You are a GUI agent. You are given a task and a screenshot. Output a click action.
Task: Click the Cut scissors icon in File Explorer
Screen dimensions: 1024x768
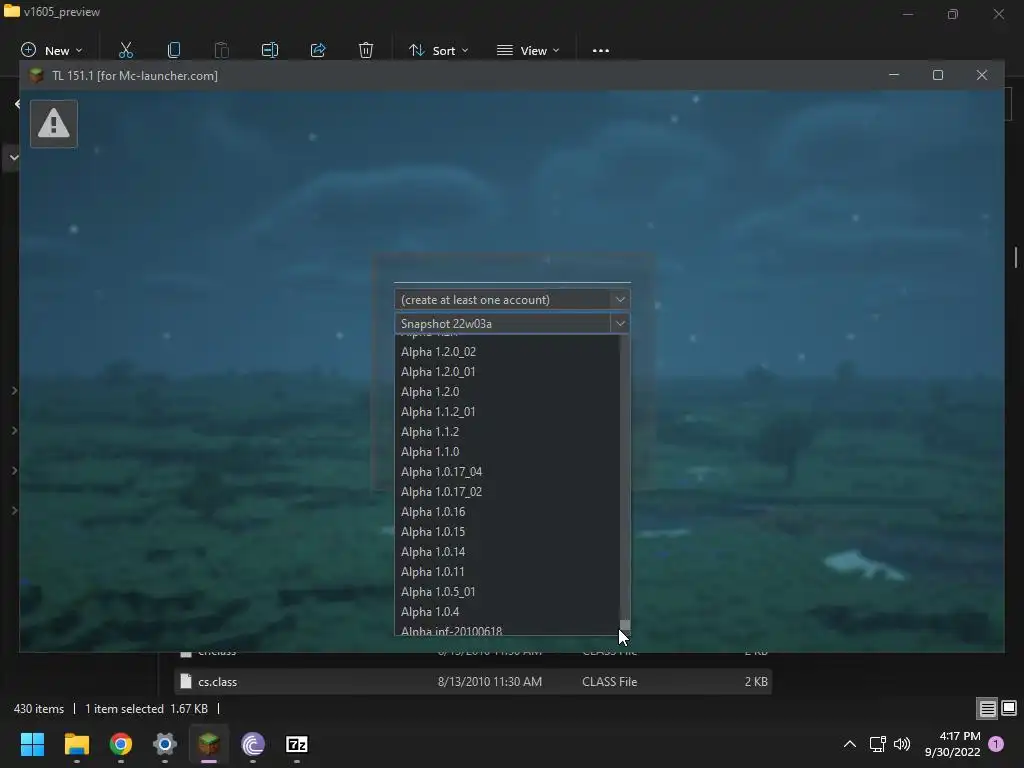click(125, 50)
